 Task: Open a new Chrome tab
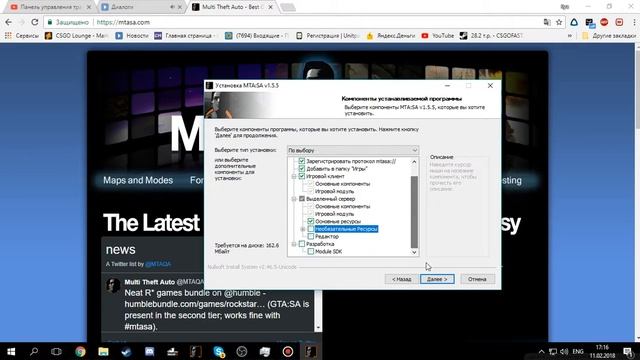288,7
